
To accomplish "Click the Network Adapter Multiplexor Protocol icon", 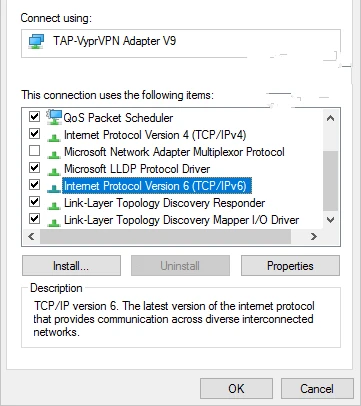I will (54, 154).
